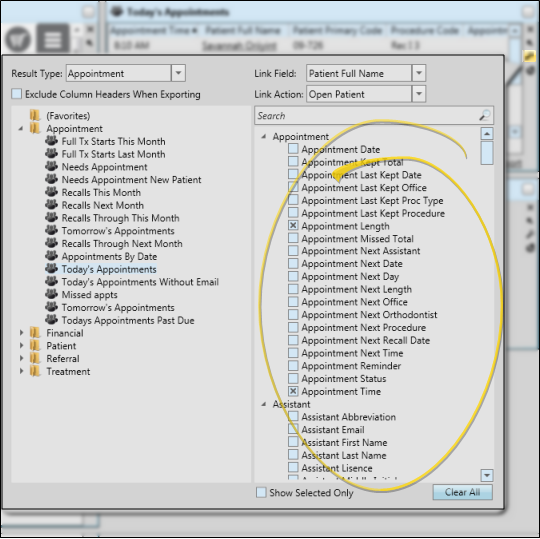
Task: Open the hamburger menu icon at top left
Action: (53, 39)
